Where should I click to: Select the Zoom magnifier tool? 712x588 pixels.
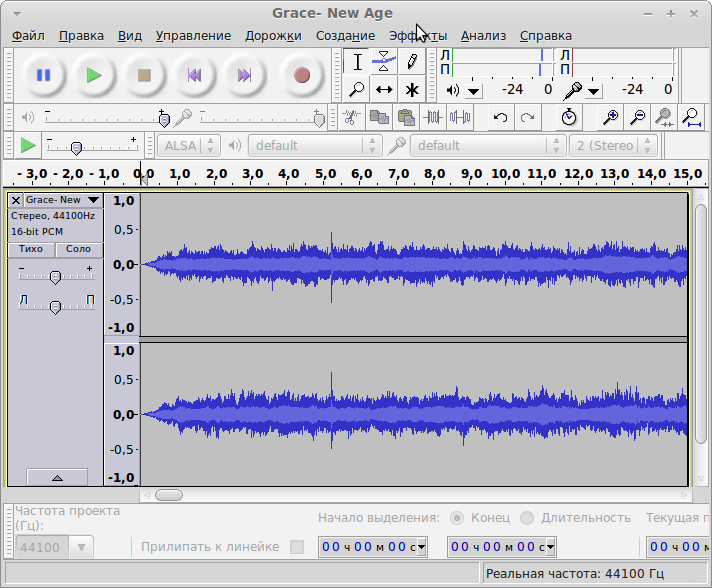tap(357, 89)
